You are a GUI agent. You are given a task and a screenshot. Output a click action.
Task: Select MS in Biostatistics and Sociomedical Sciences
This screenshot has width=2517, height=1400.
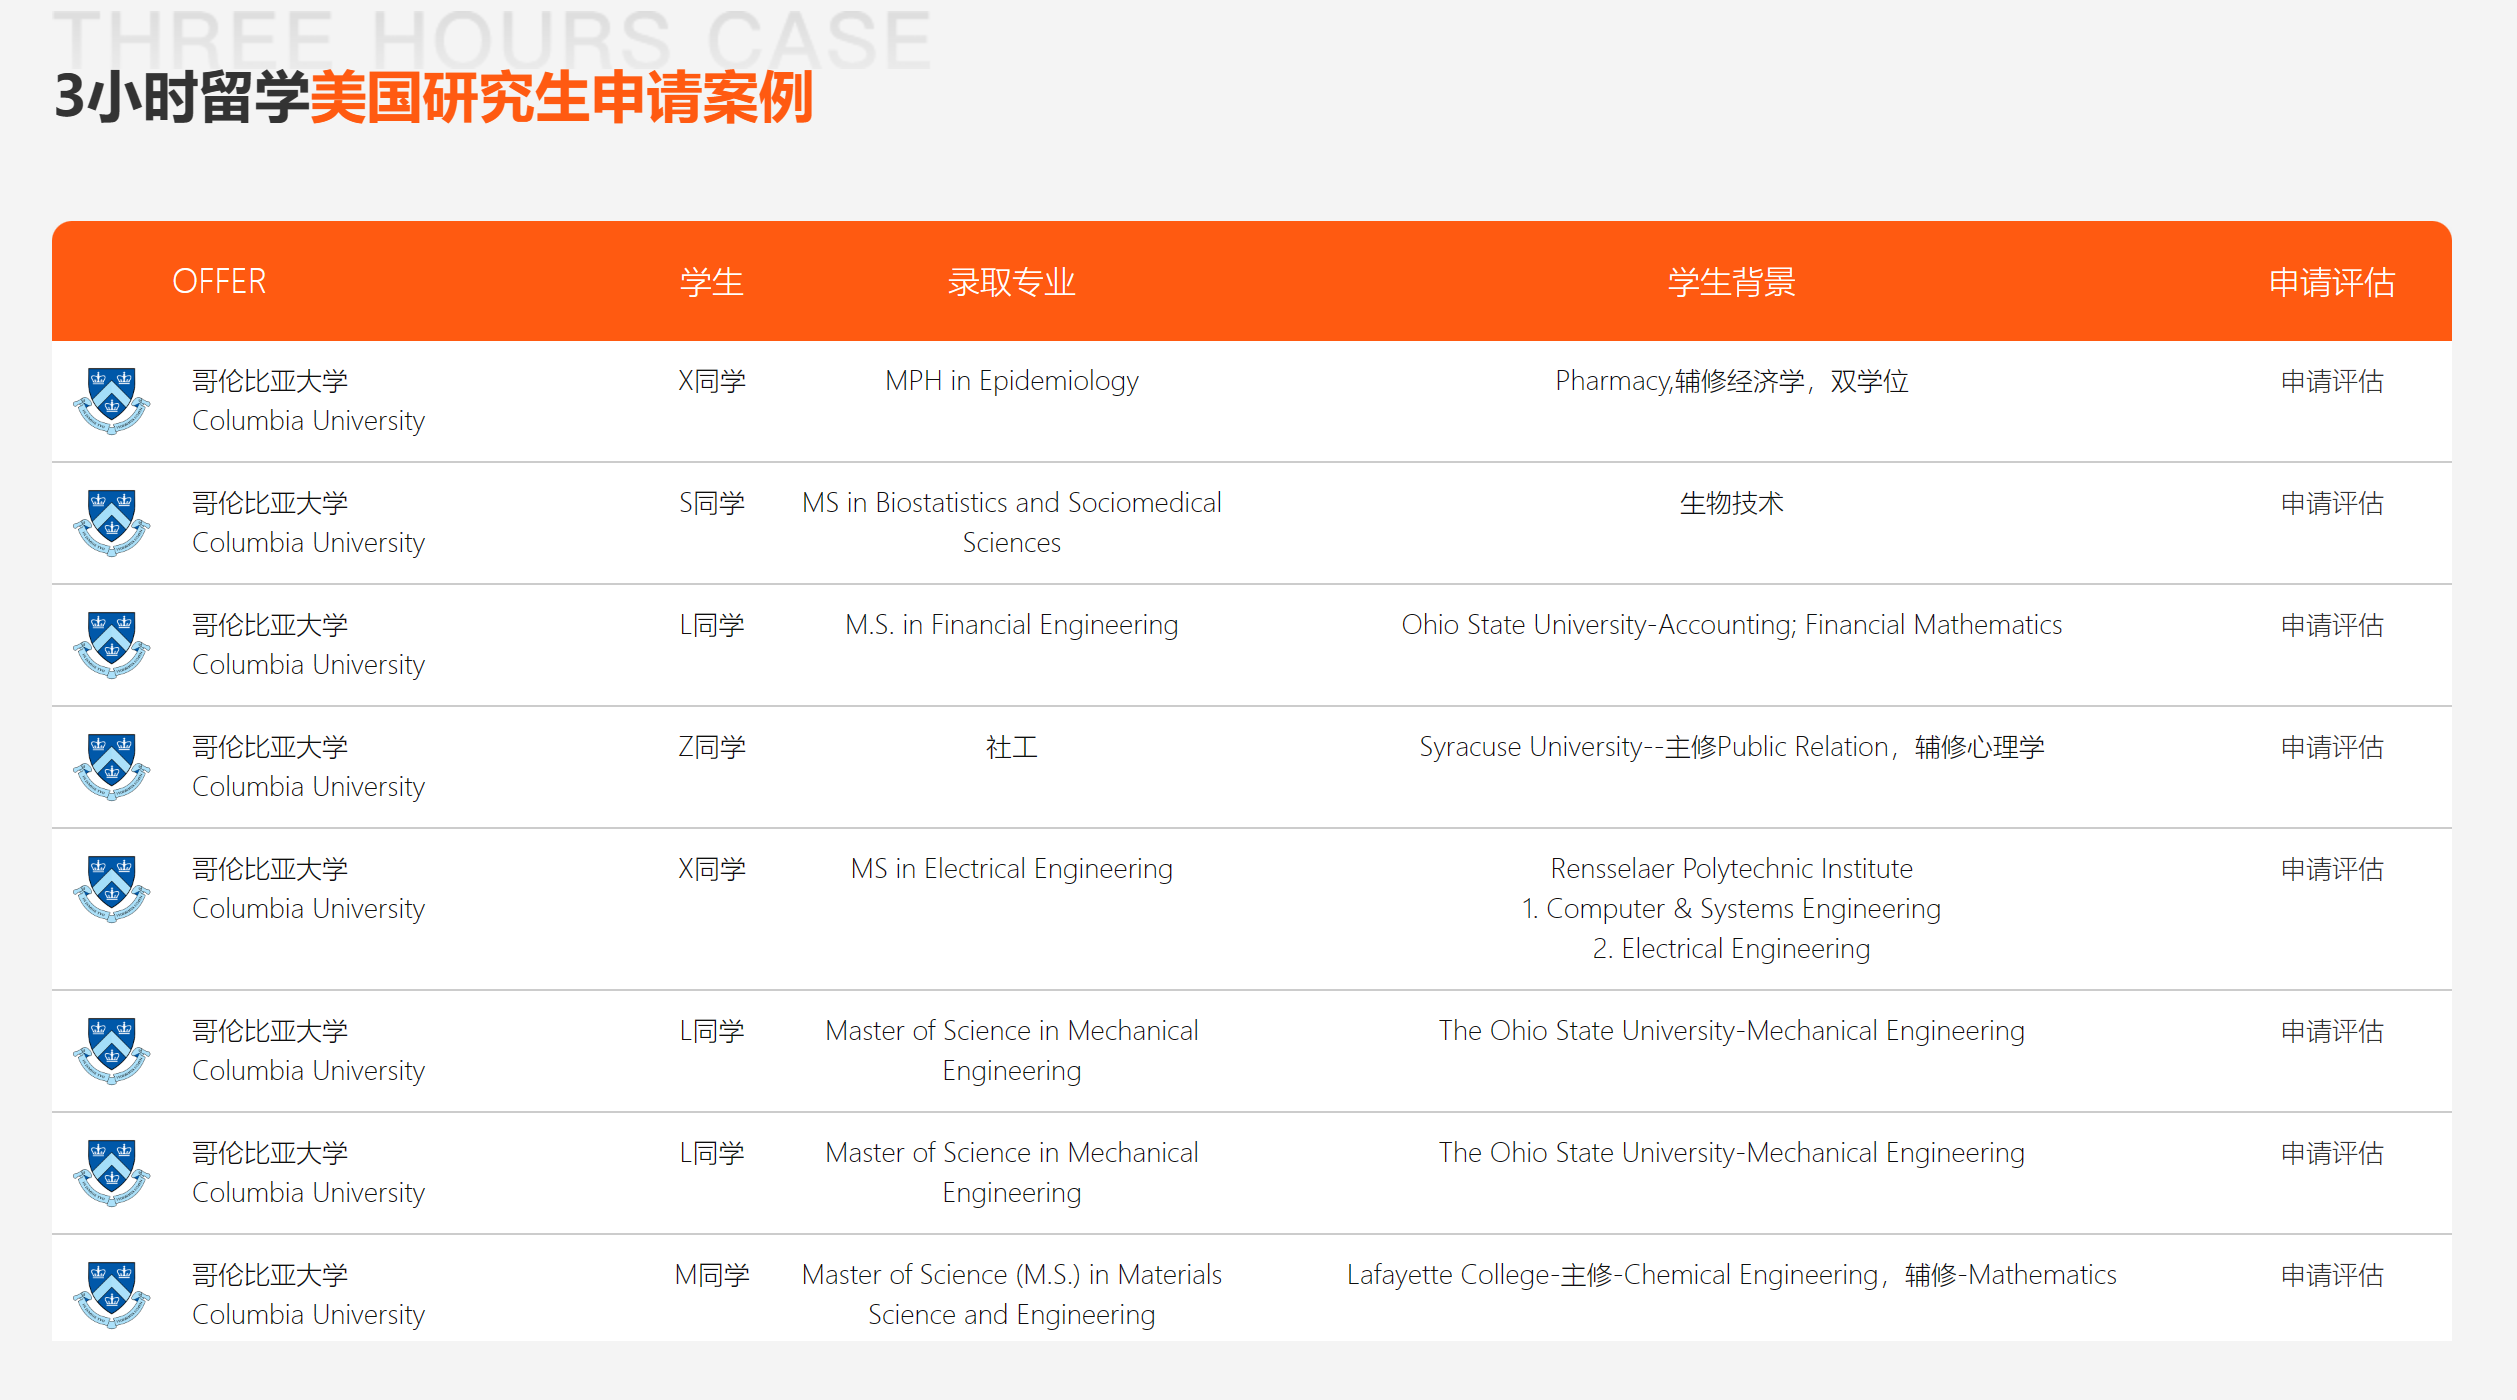[1012, 522]
